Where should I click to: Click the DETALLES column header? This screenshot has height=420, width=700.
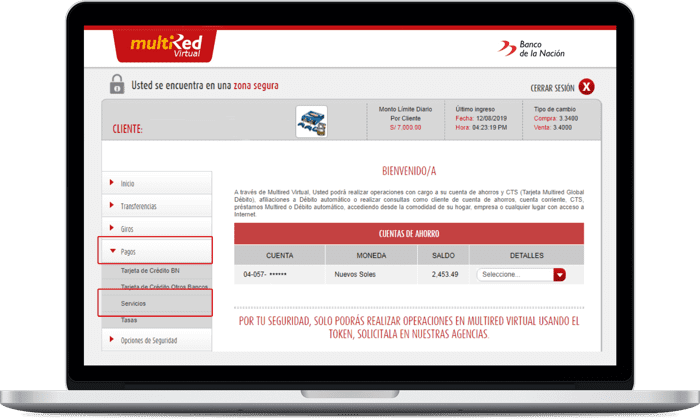tap(527, 255)
